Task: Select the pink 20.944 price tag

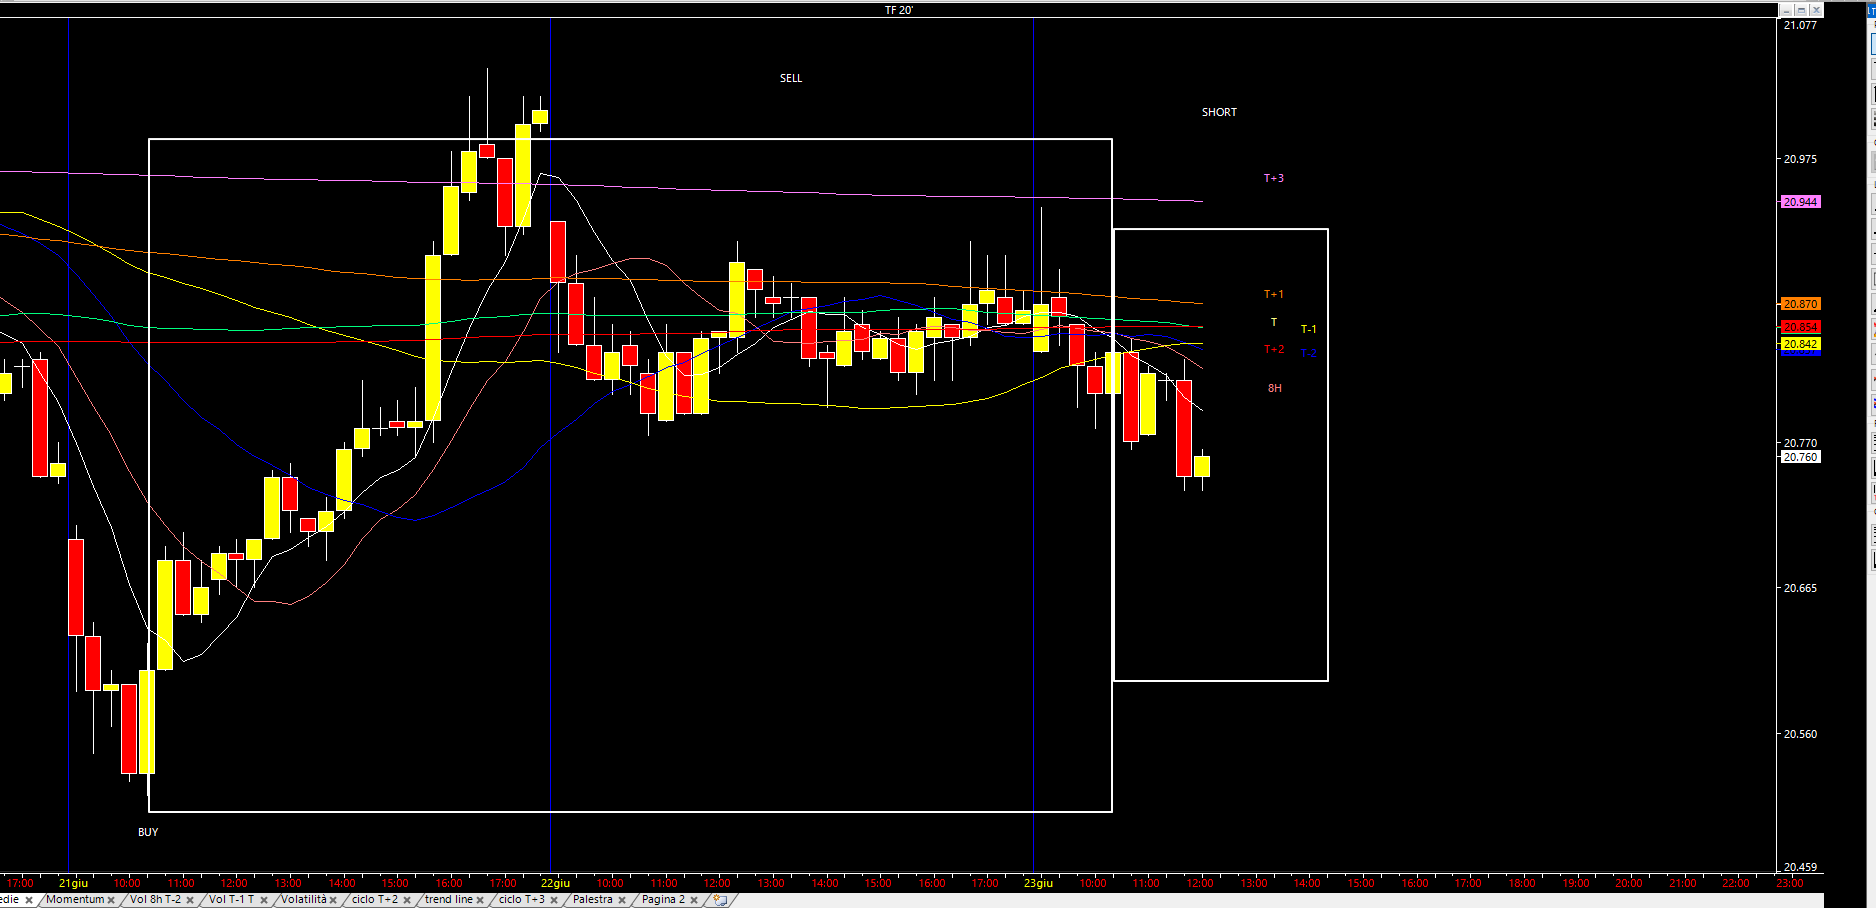Action: pos(1801,202)
